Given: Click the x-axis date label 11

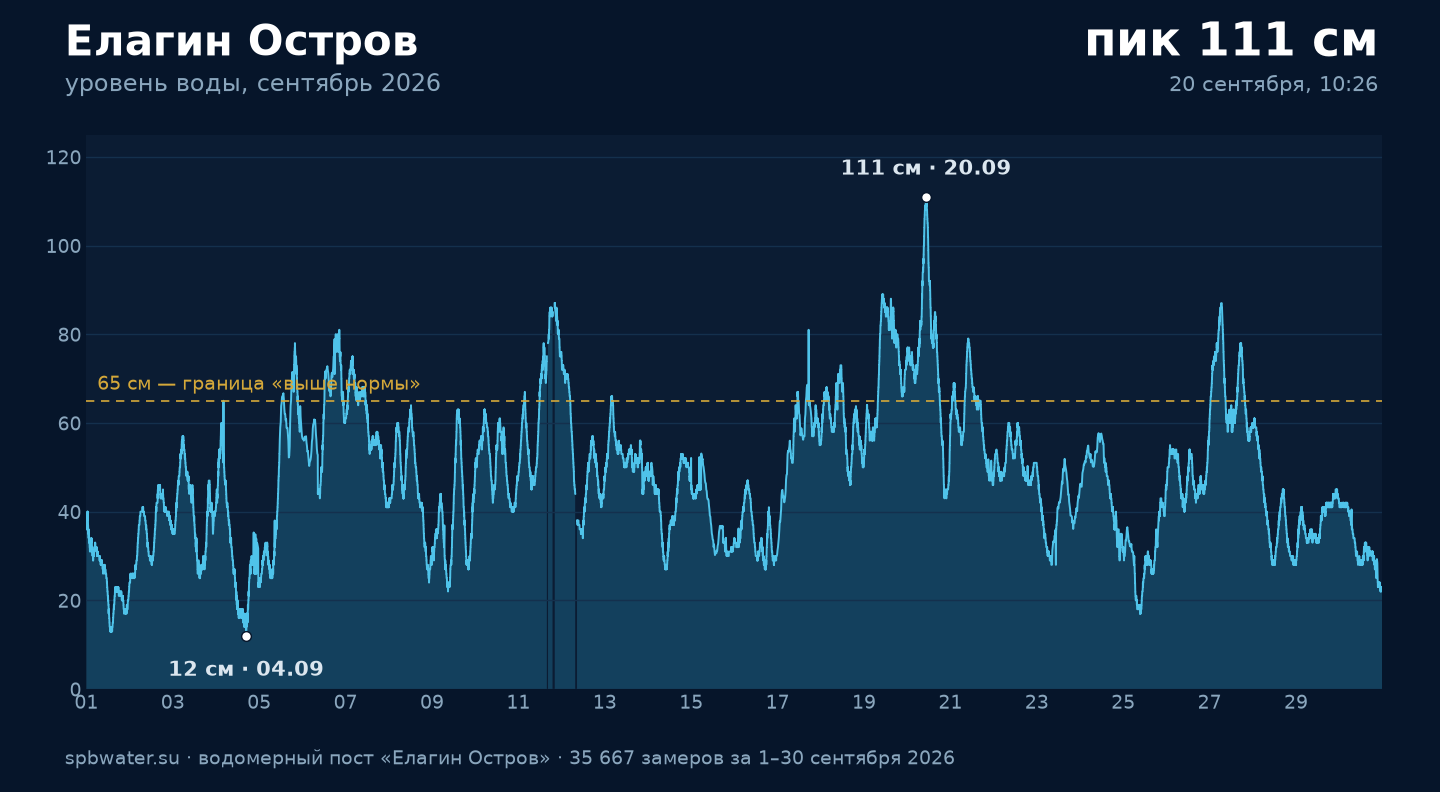Looking at the screenshot, I should coord(518,702).
